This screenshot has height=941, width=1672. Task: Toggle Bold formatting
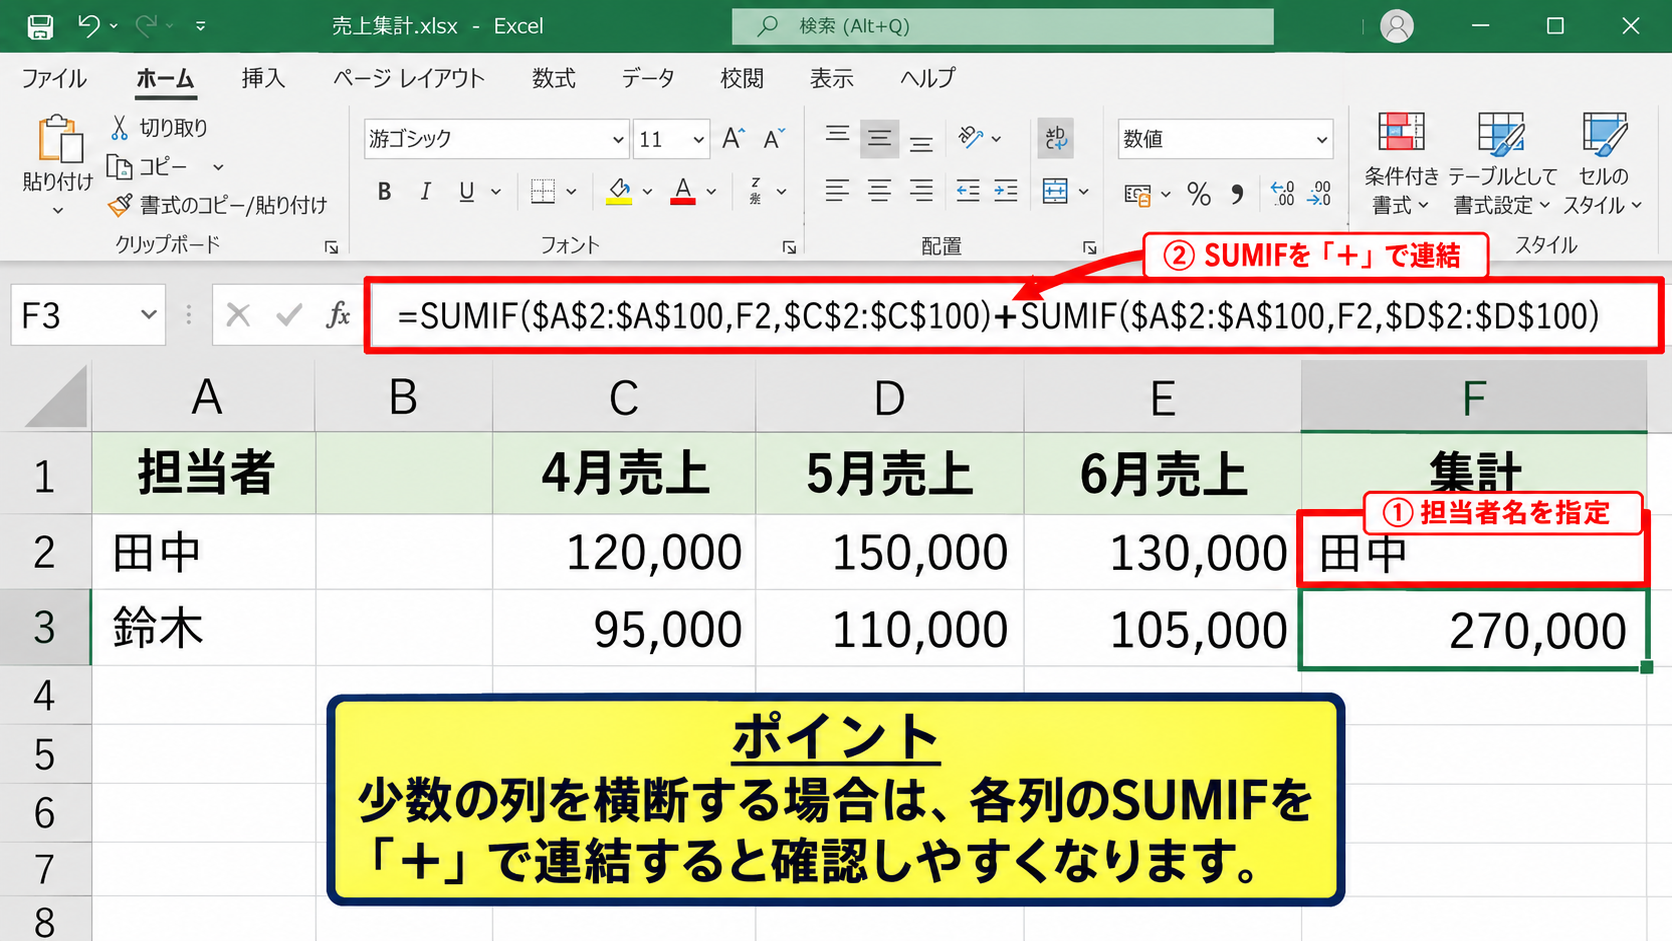384,192
